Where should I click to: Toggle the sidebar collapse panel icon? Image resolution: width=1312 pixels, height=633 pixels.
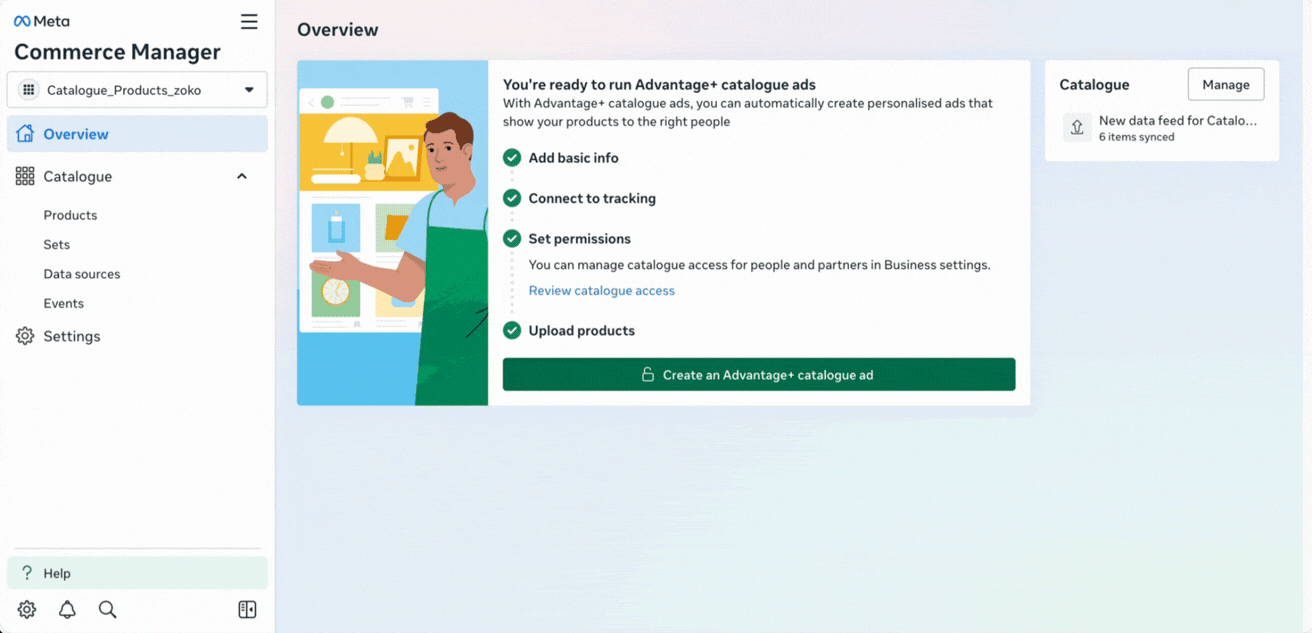pos(247,610)
